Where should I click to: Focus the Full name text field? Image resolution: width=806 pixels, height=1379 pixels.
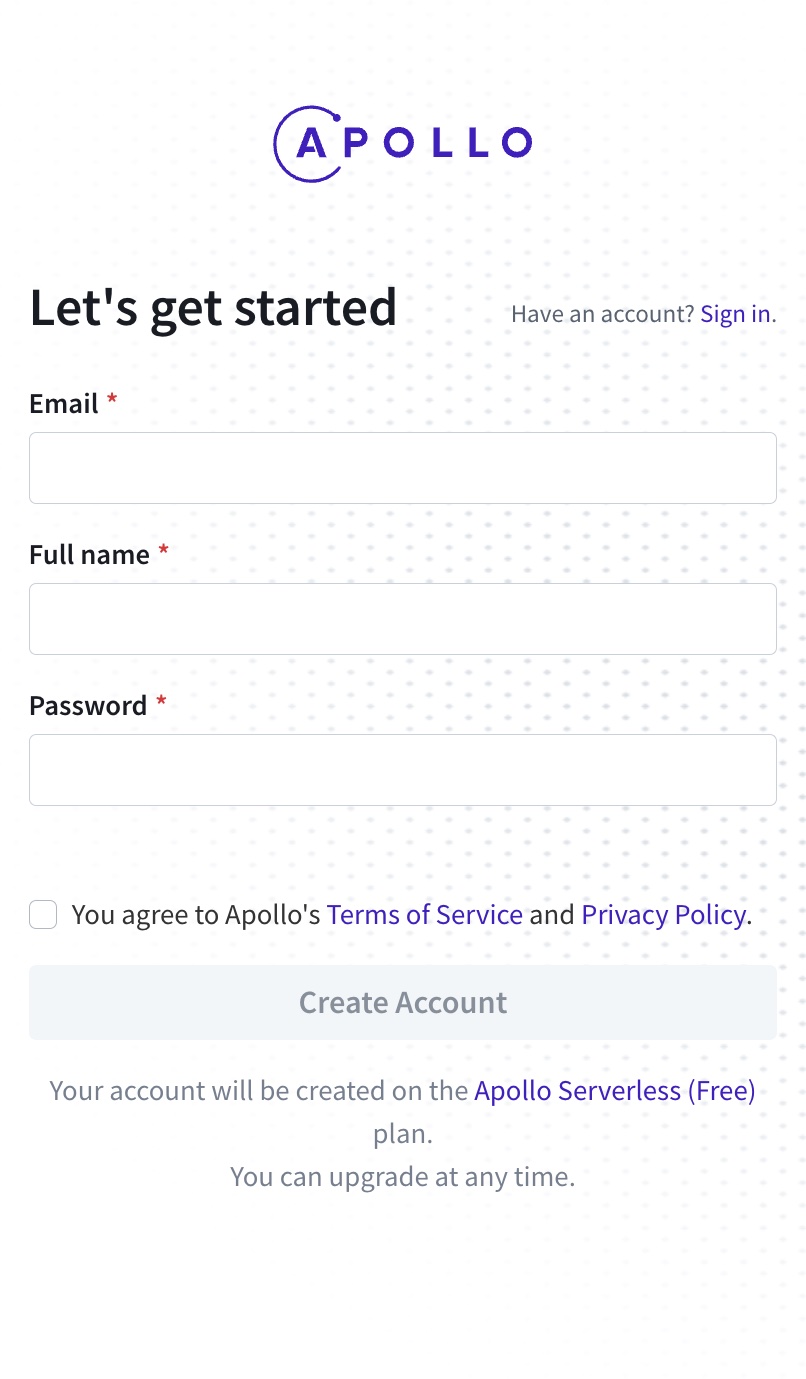(402, 618)
